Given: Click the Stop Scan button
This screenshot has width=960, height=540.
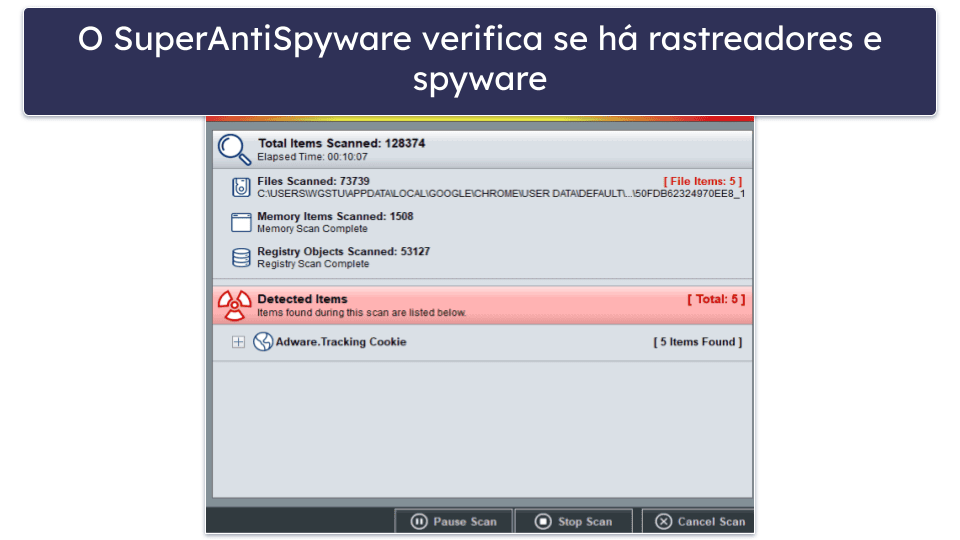Looking at the screenshot, I should pyautogui.click(x=573, y=521).
